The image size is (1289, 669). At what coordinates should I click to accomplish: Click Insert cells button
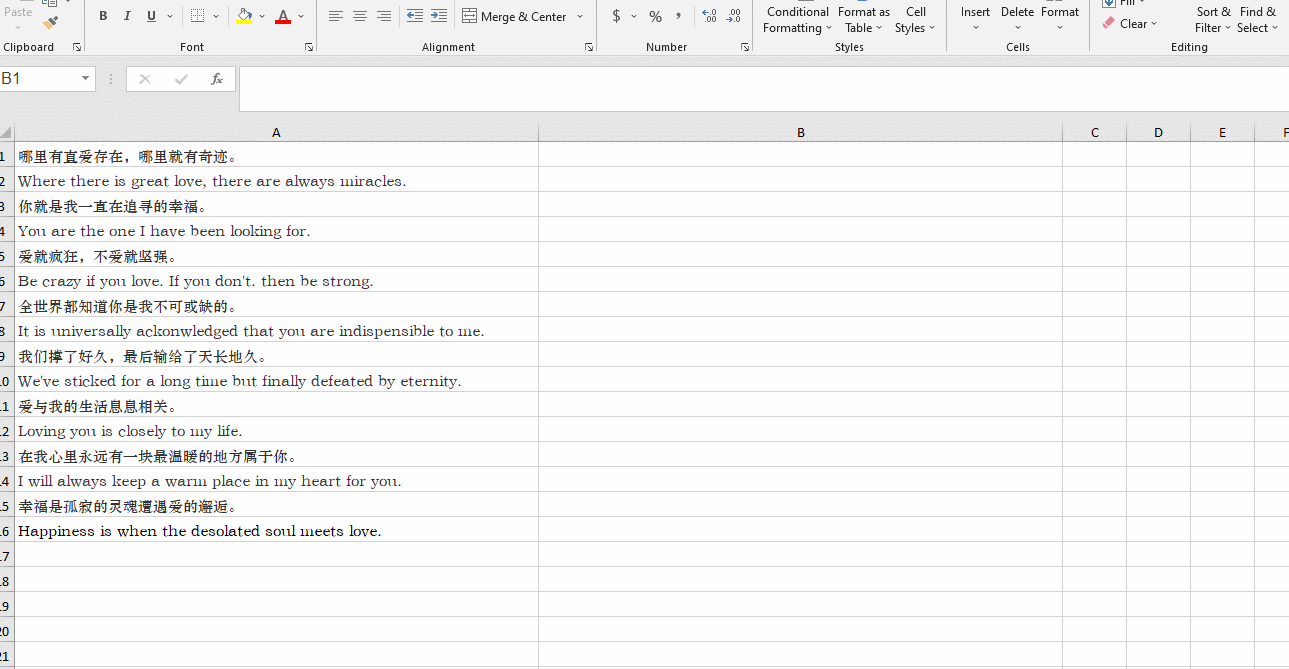[x=975, y=17]
